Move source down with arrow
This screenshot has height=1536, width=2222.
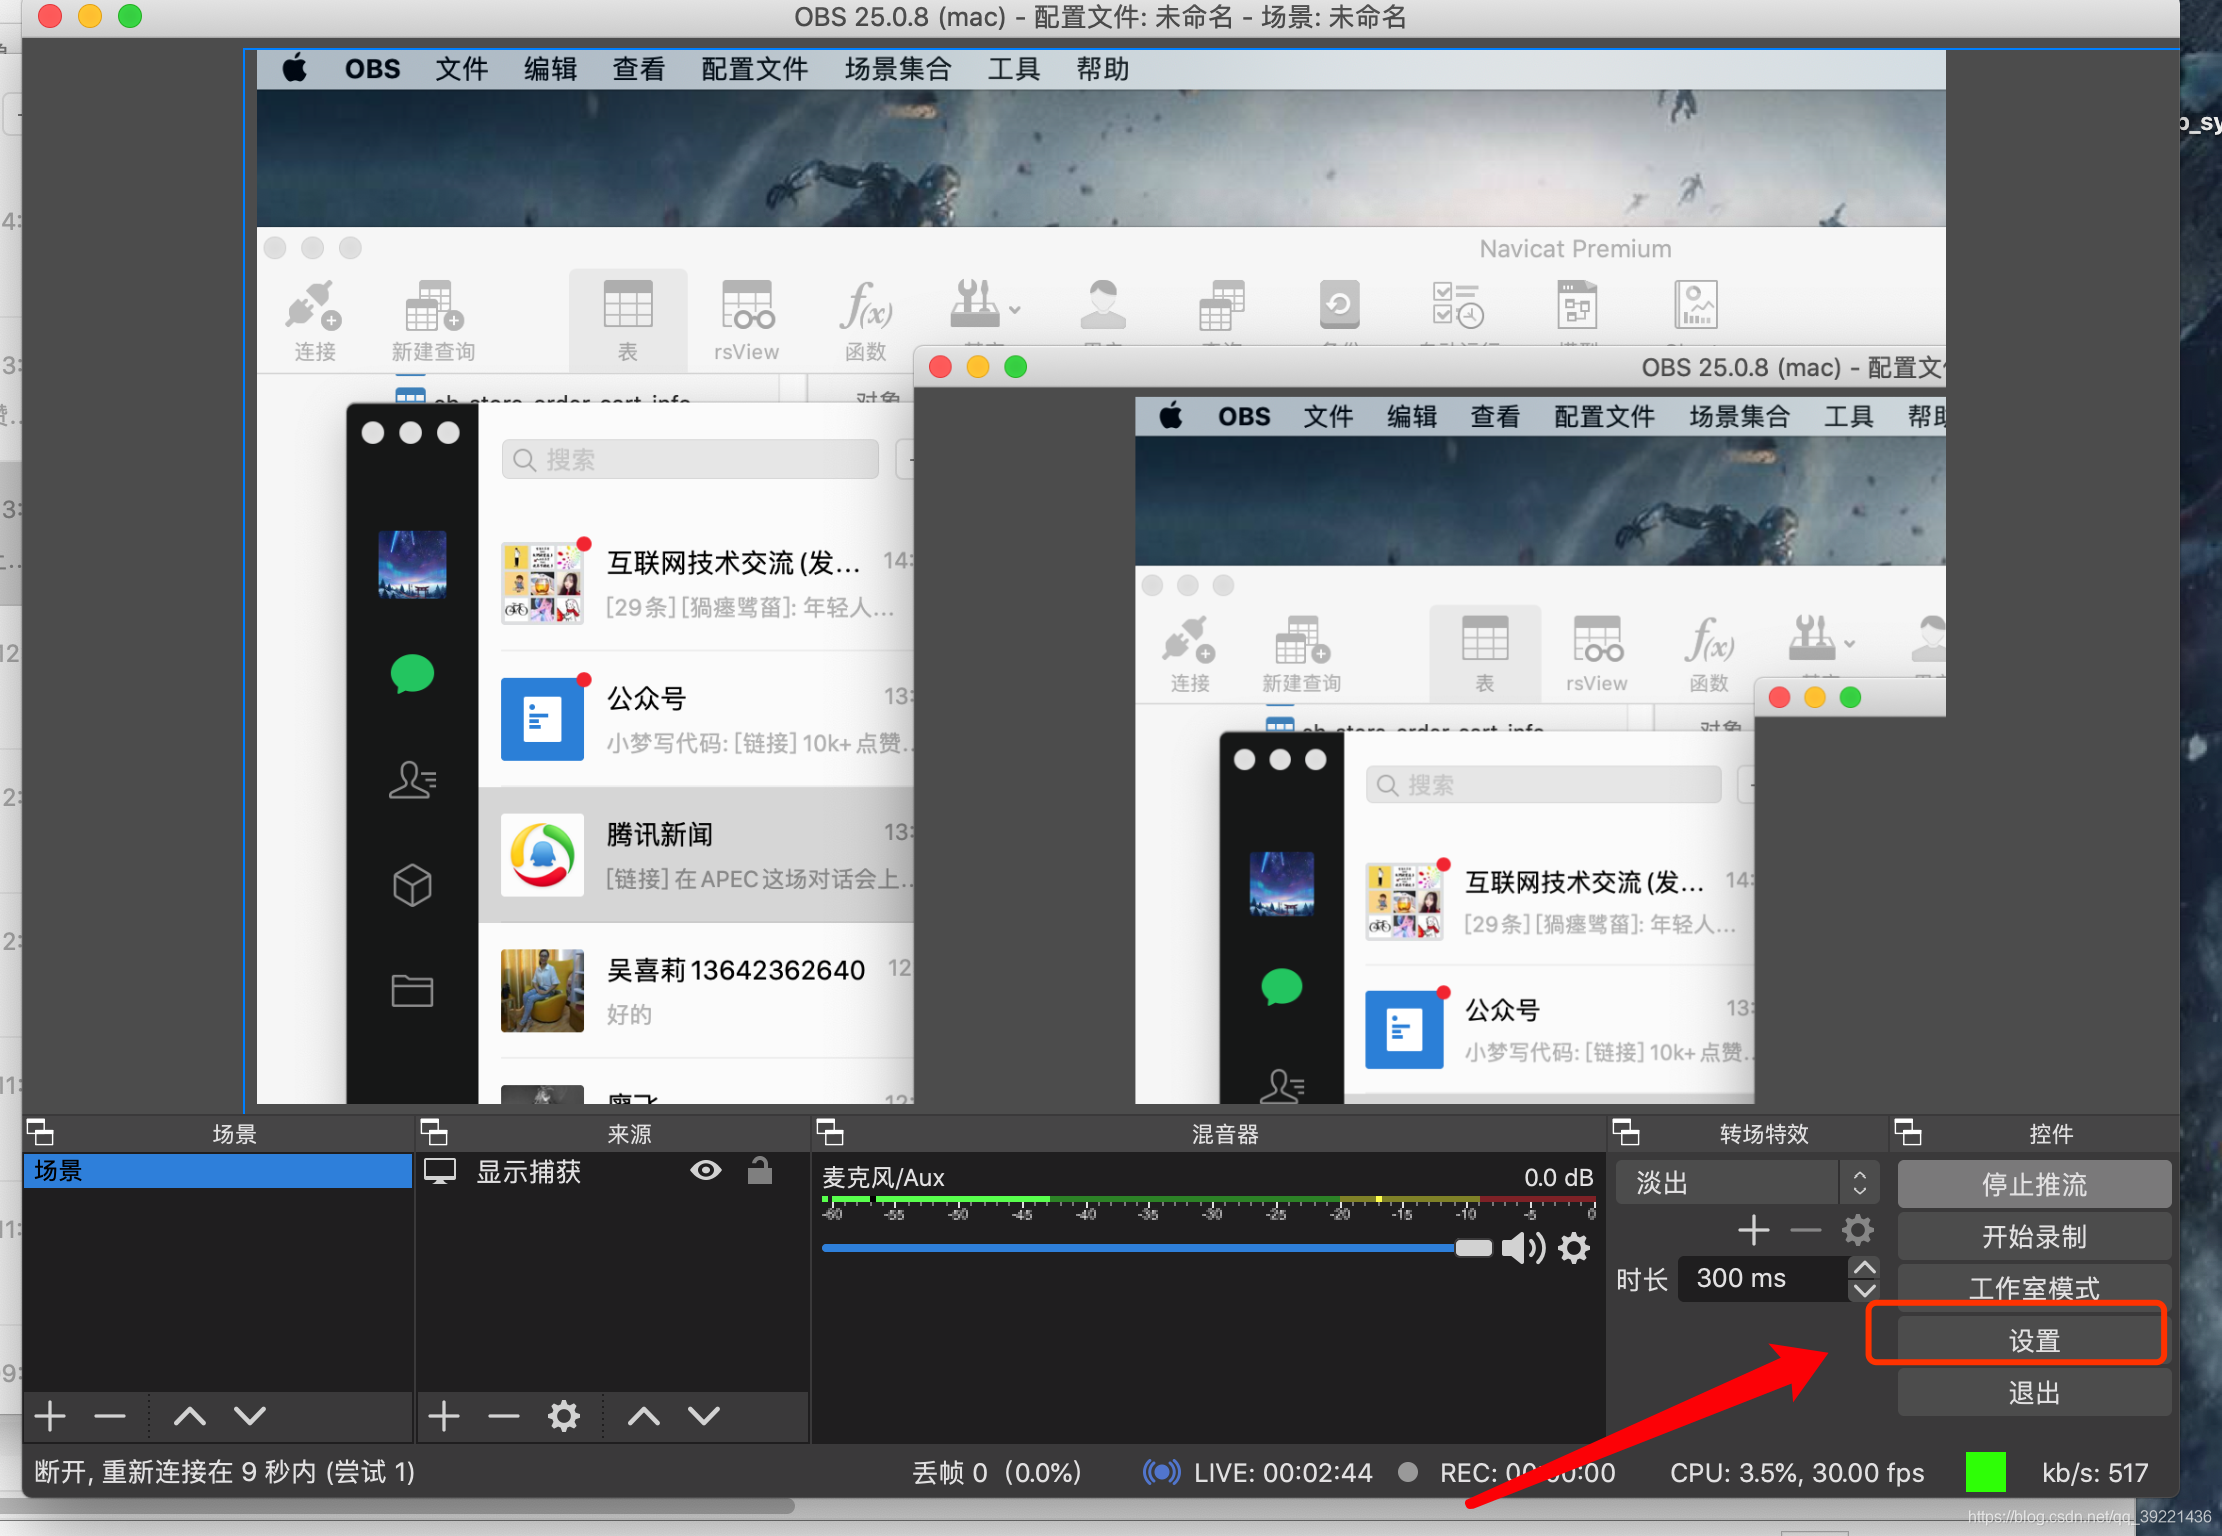[x=704, y=1415]
